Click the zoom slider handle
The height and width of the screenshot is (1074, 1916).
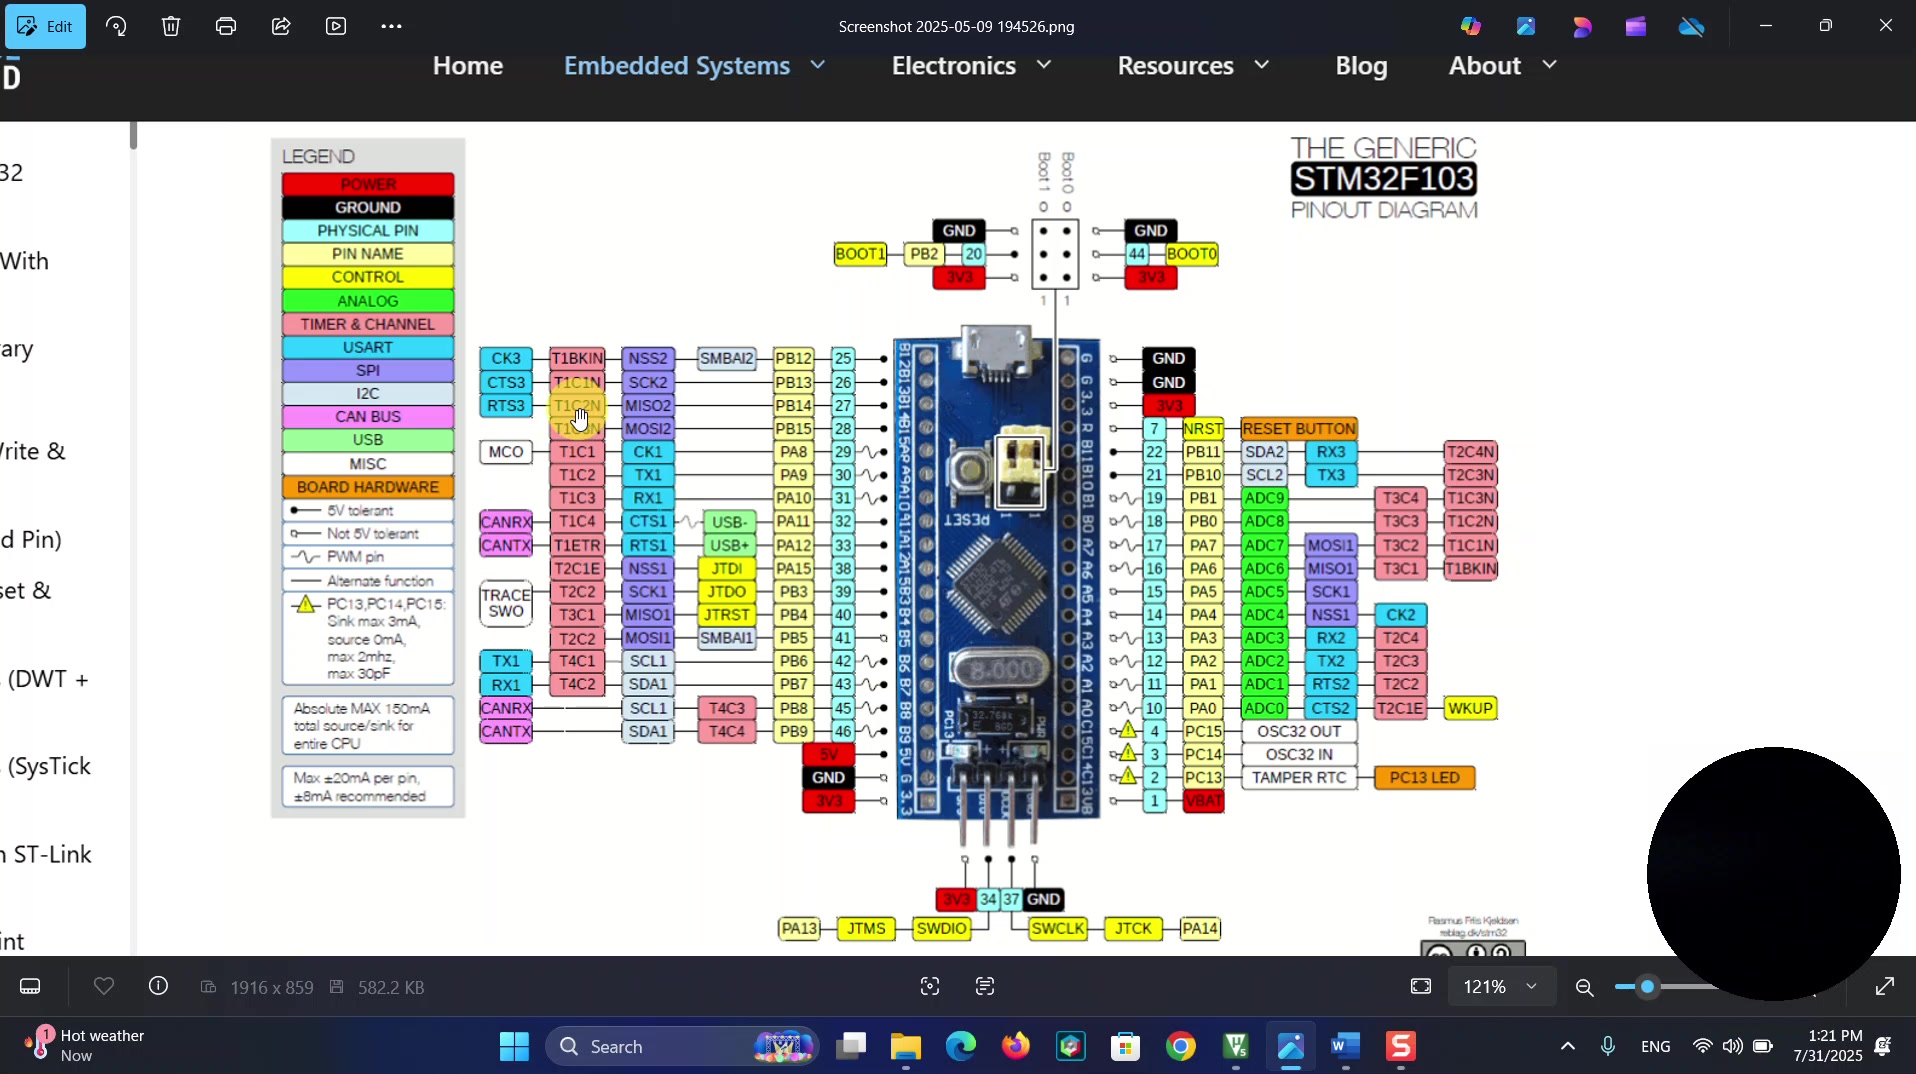(x=1648, y=987)
